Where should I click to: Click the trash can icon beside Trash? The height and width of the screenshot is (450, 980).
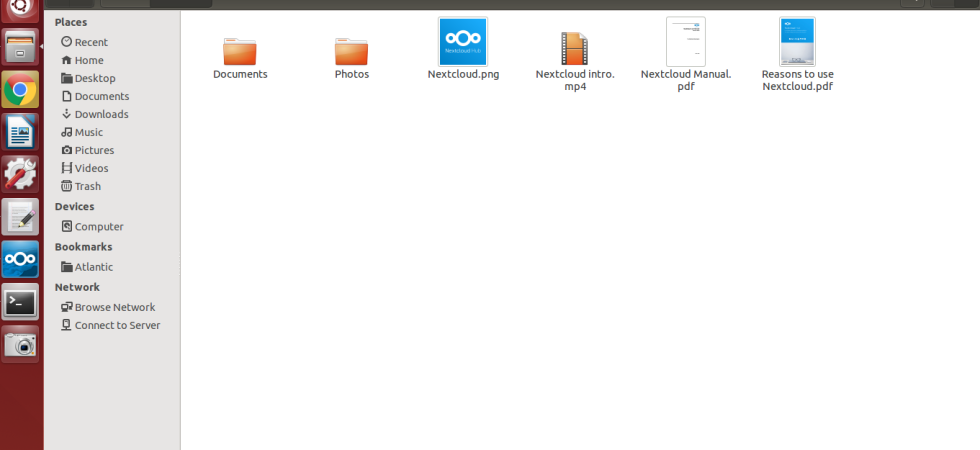pyautogui.click(x=66, y=186)
